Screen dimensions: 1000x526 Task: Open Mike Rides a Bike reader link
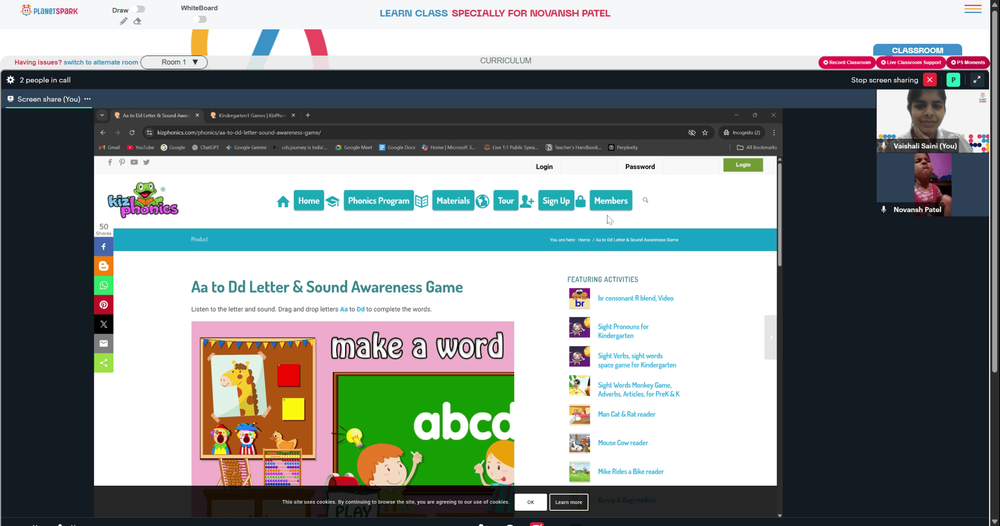click(x=631, y=471)
